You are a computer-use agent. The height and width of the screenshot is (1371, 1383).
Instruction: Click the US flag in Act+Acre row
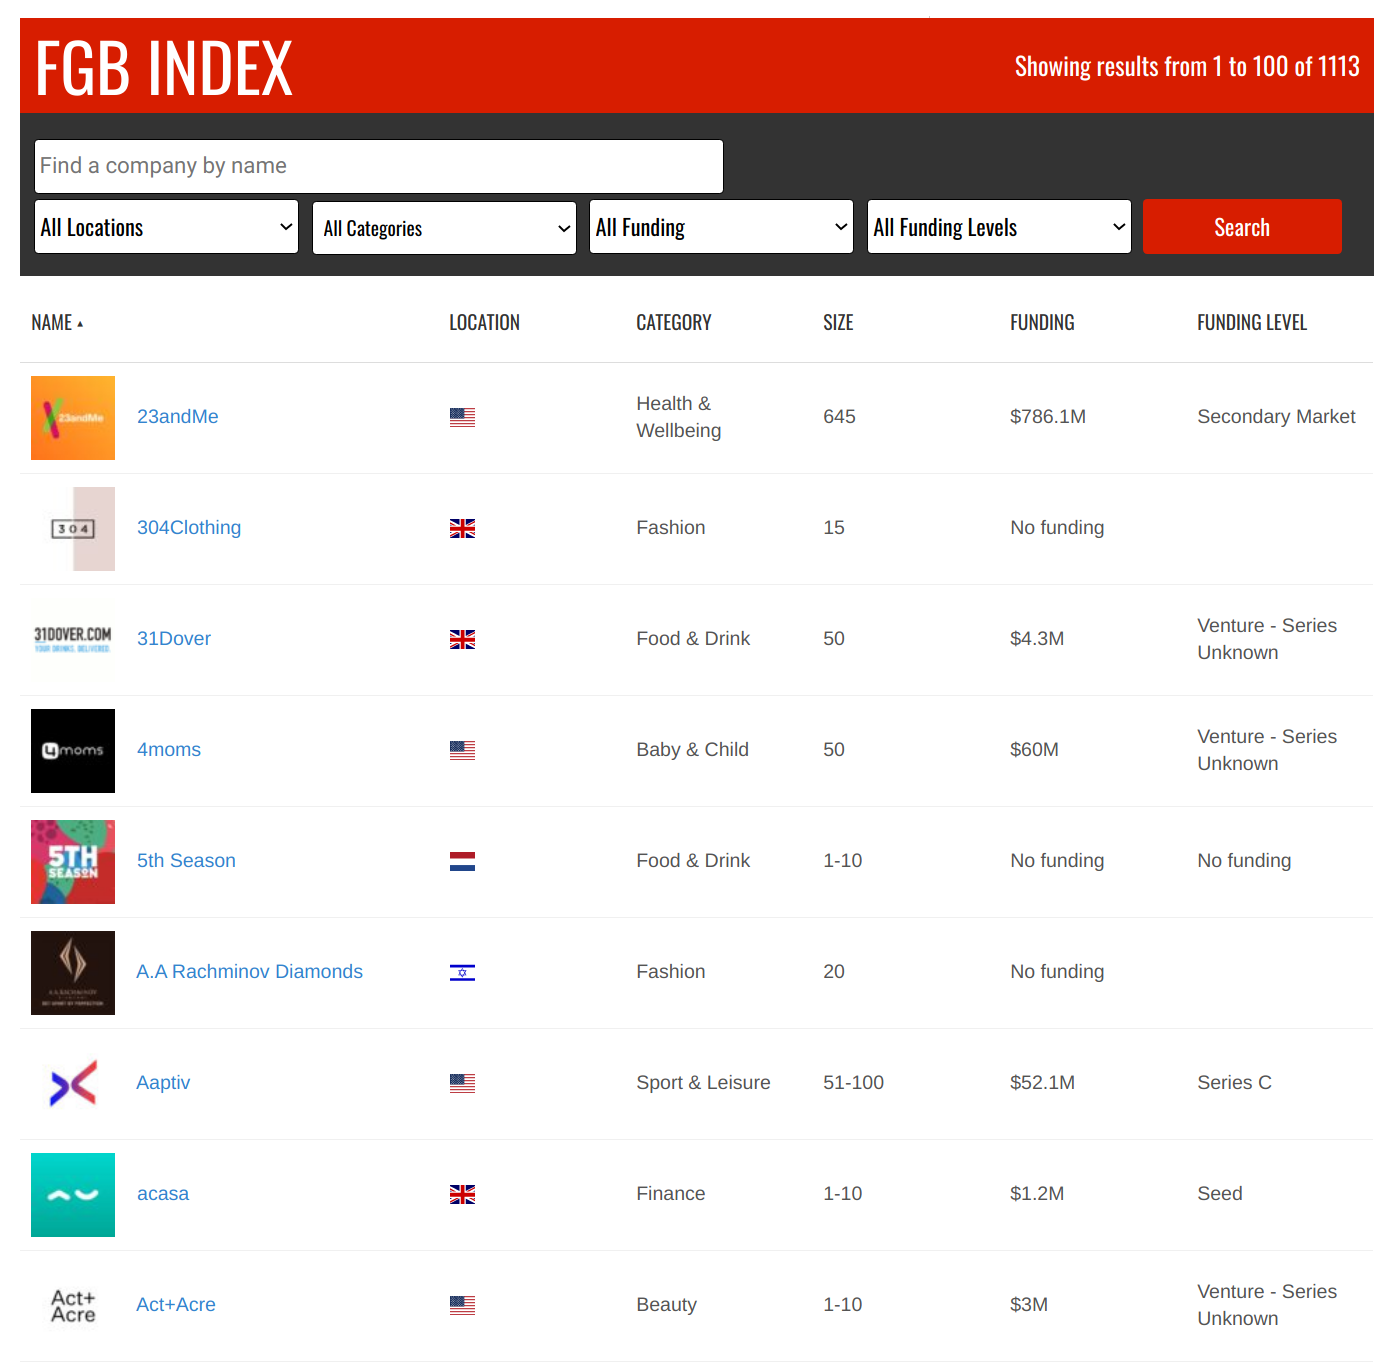tap(462, 1306)
